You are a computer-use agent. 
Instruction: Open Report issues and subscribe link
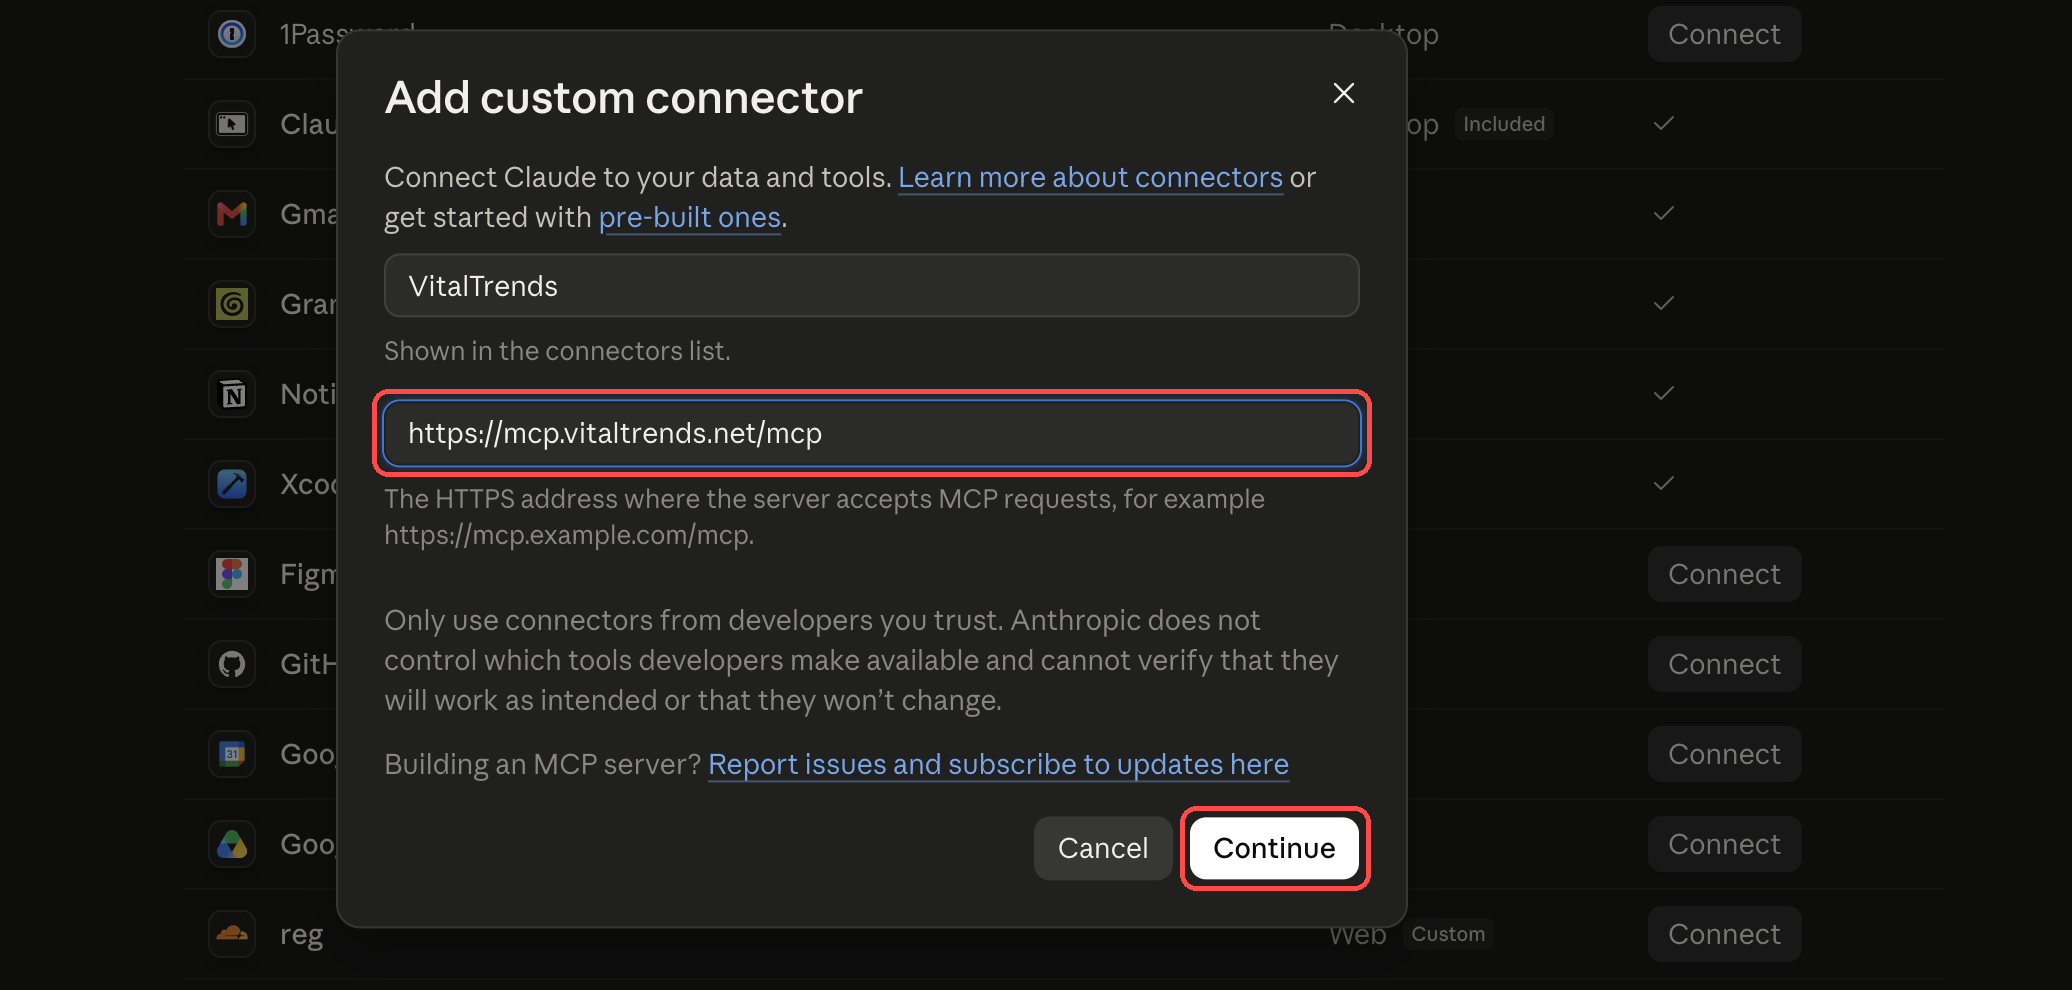click(x=998, y=764)
